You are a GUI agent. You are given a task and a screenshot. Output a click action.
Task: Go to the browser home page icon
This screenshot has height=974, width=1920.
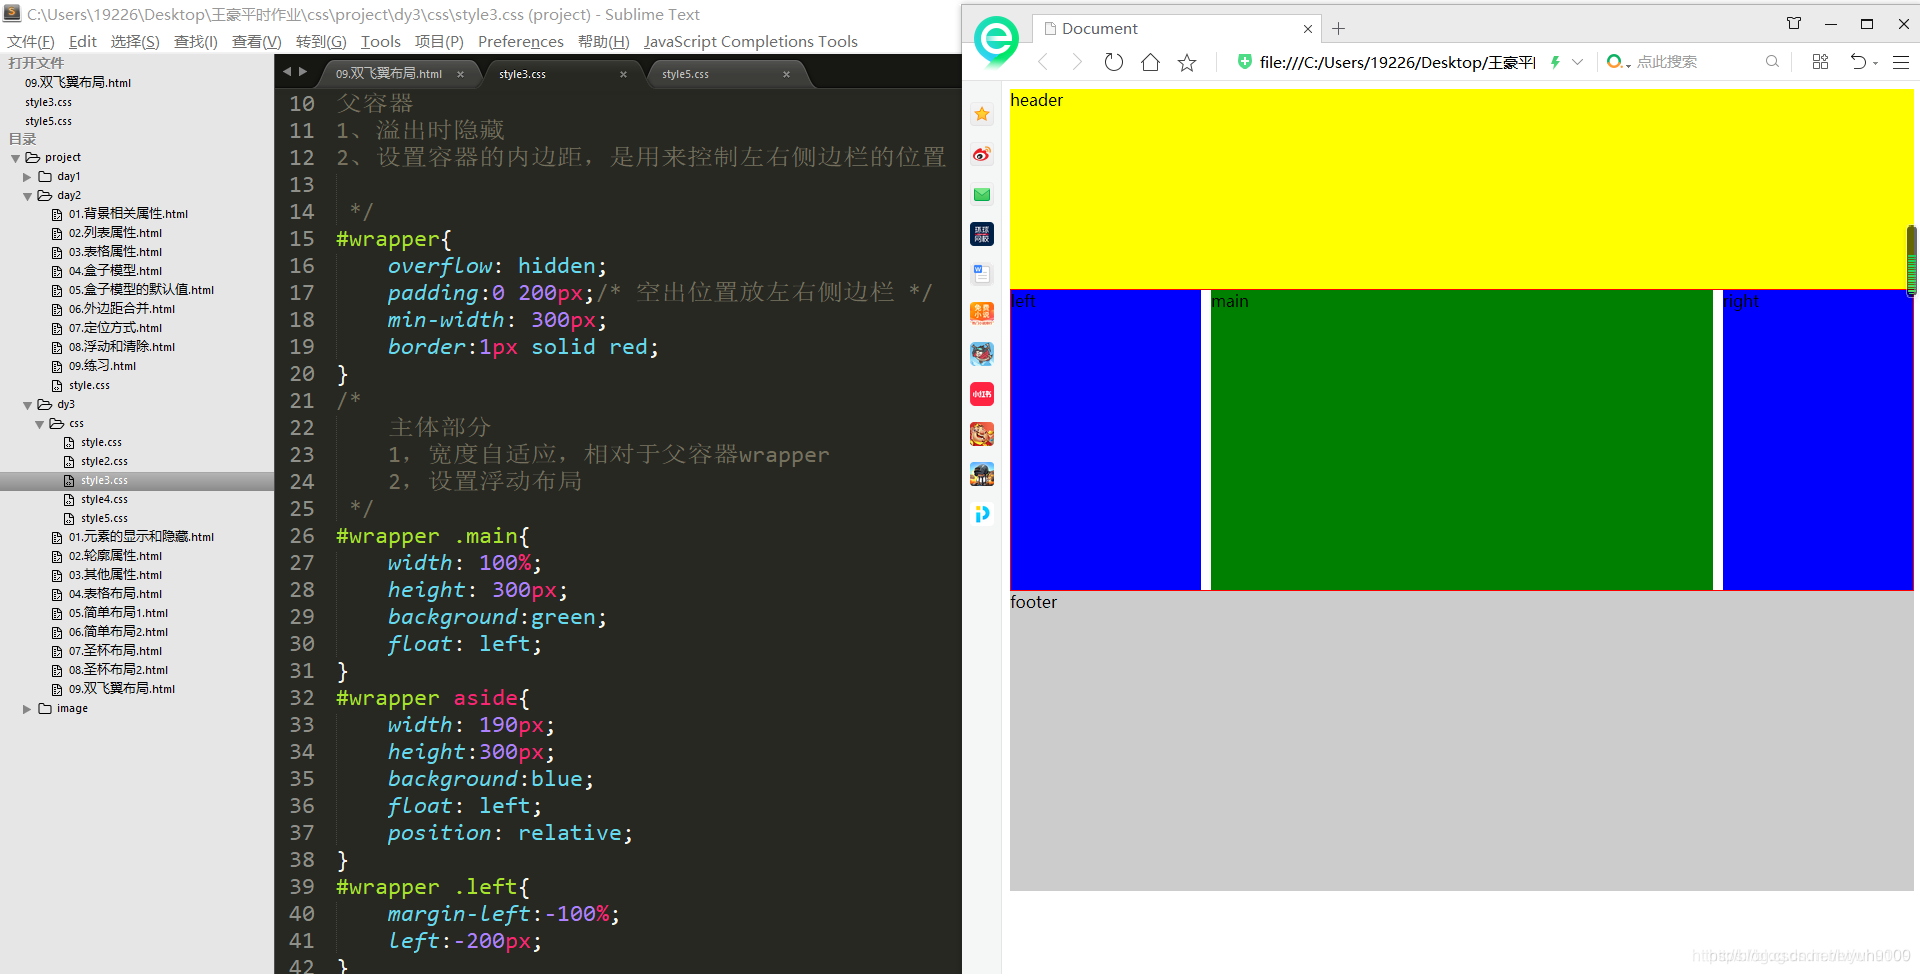[x=1150, y=62]
